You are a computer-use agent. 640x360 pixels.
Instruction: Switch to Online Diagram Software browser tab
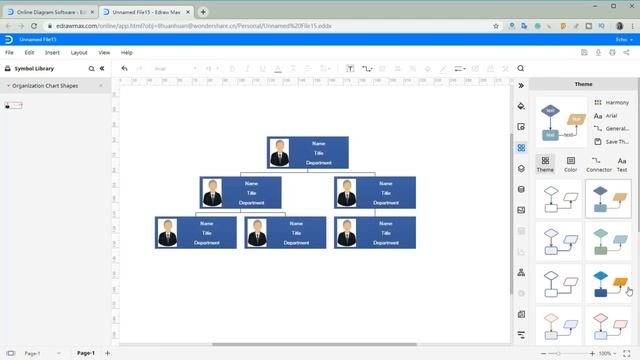pos(50,12)
